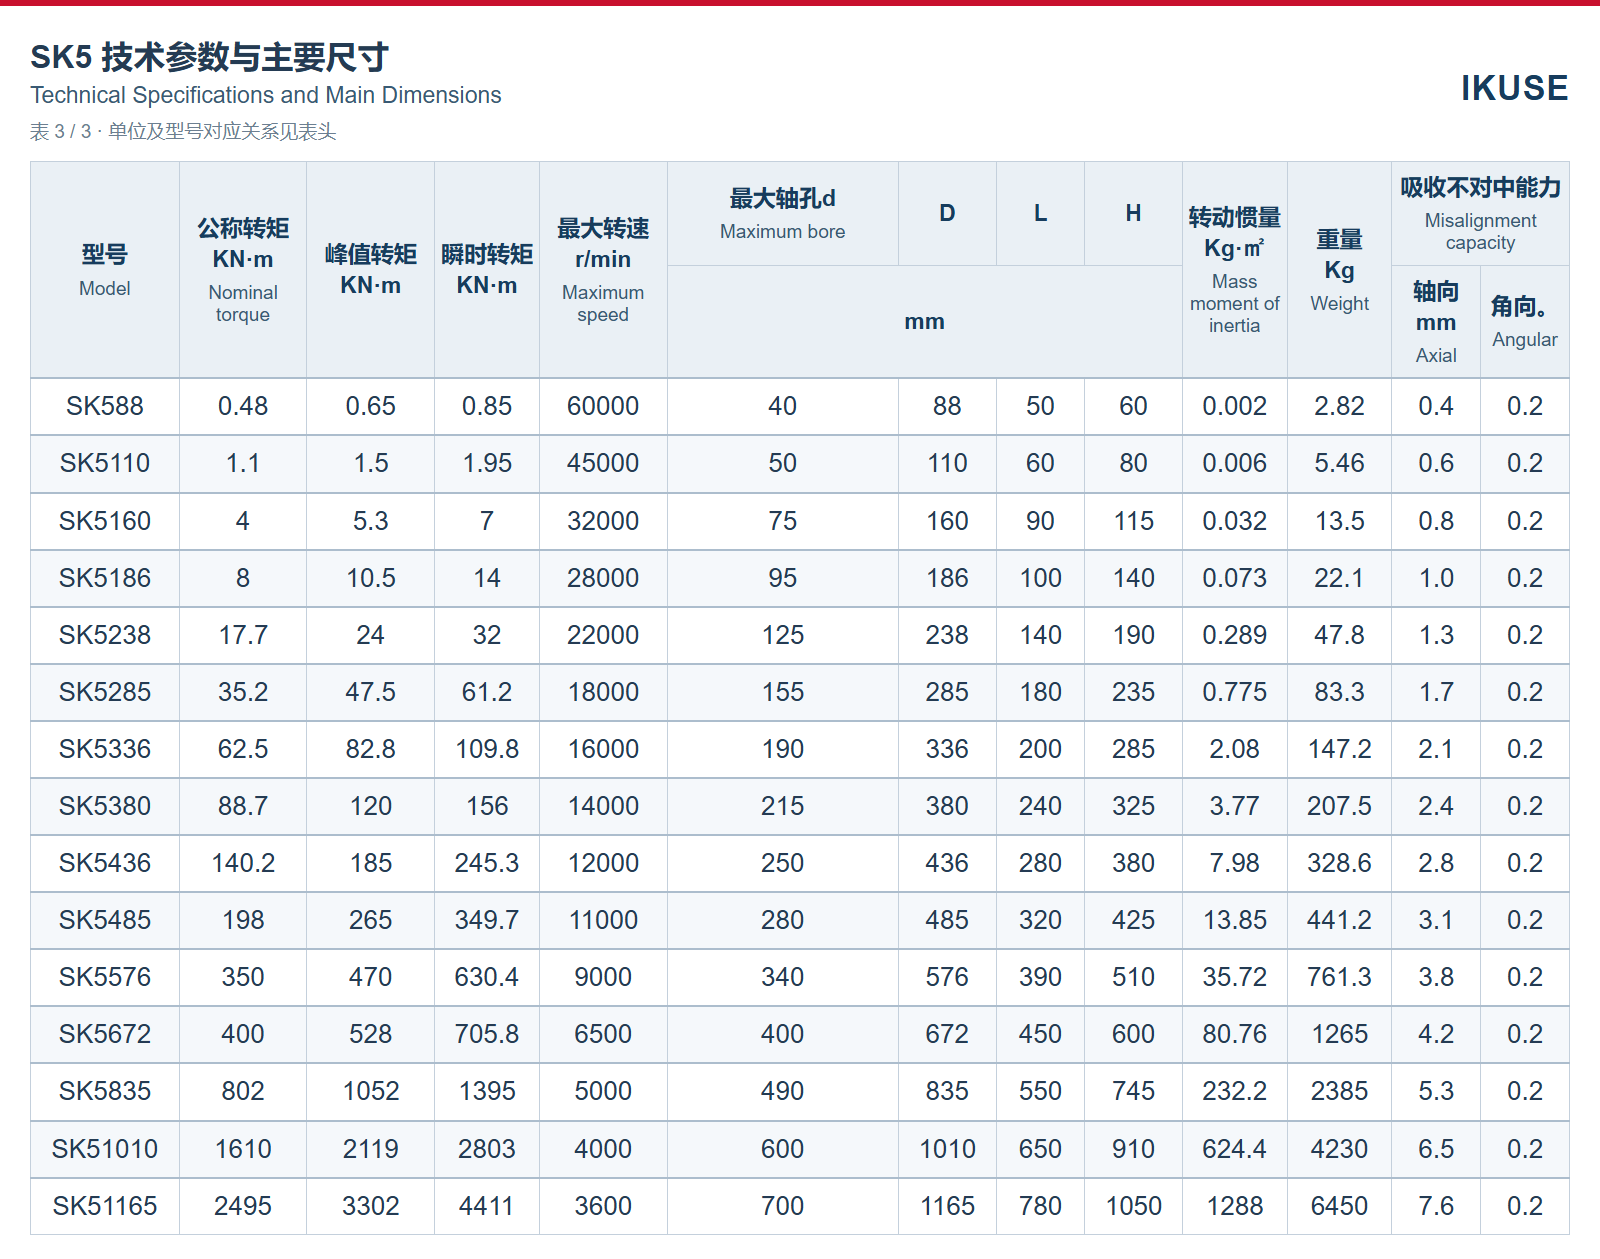
Task: Click the 表 3 / 3 table note
Action: 183,131
